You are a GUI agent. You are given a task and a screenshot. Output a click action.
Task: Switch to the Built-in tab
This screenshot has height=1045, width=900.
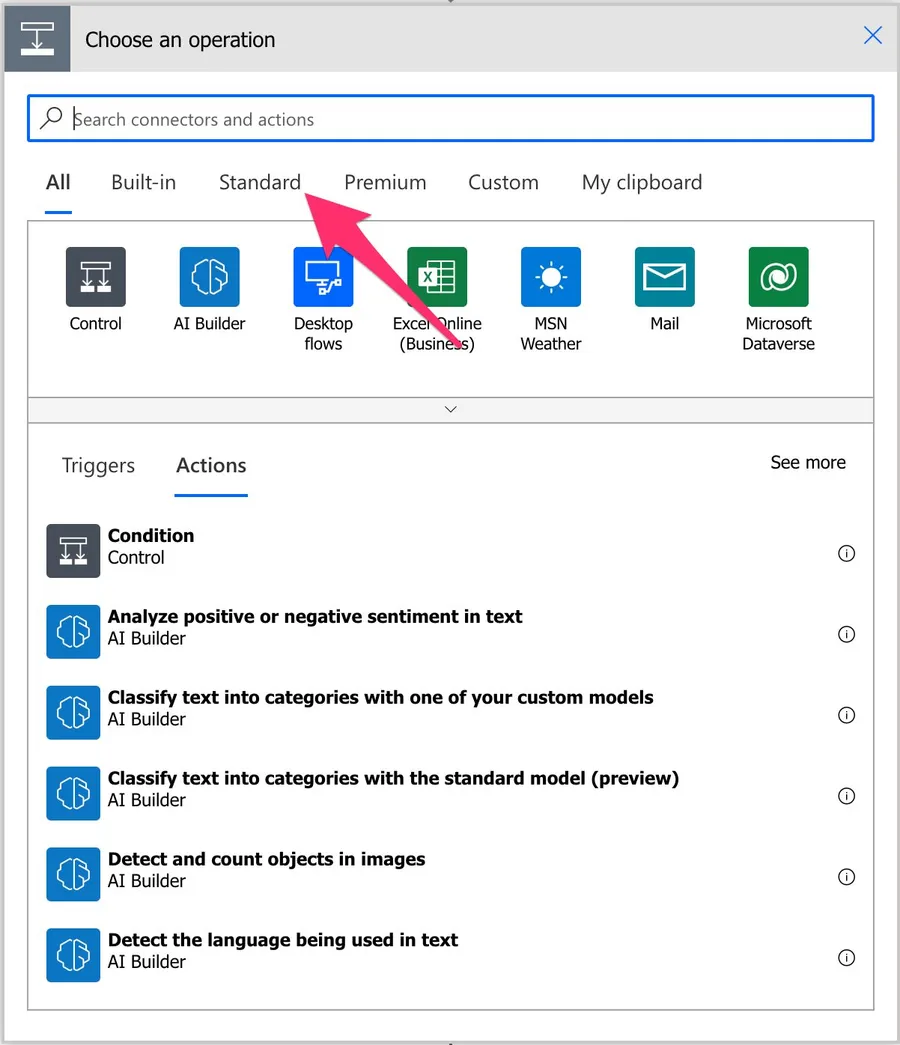click(x=143, y=182)
